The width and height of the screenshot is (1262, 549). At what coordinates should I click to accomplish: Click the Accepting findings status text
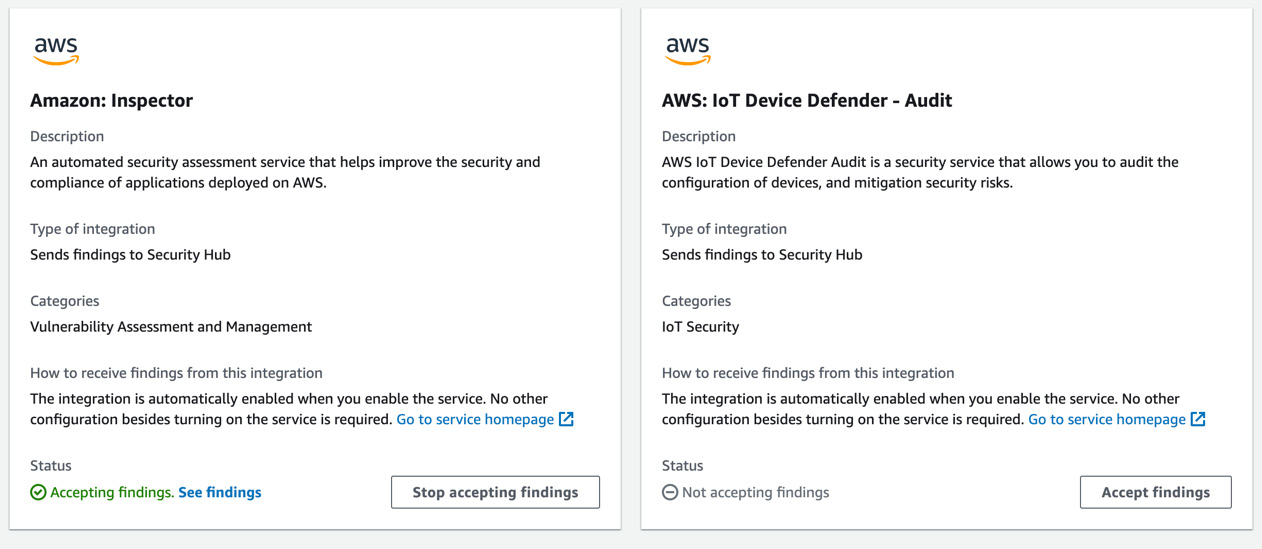click(x=112, y=492)
